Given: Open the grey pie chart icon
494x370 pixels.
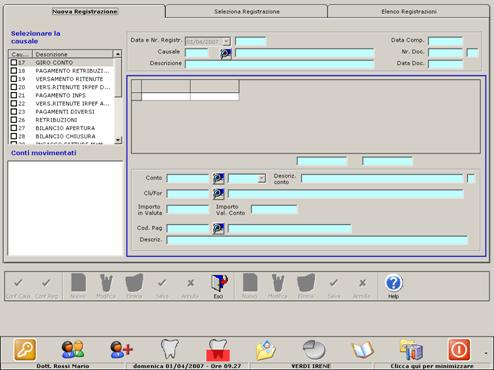Looking at the screenshot, I should pyautogui.click(x=314, y=349).
